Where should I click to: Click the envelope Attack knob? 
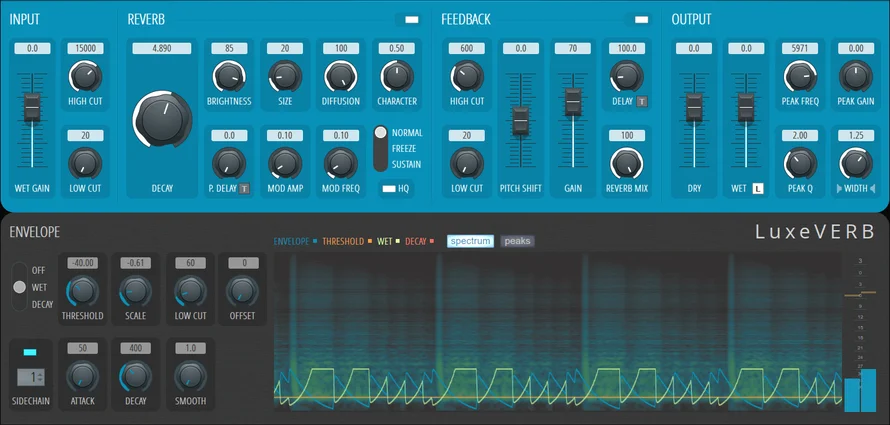[x=82, y=376]
